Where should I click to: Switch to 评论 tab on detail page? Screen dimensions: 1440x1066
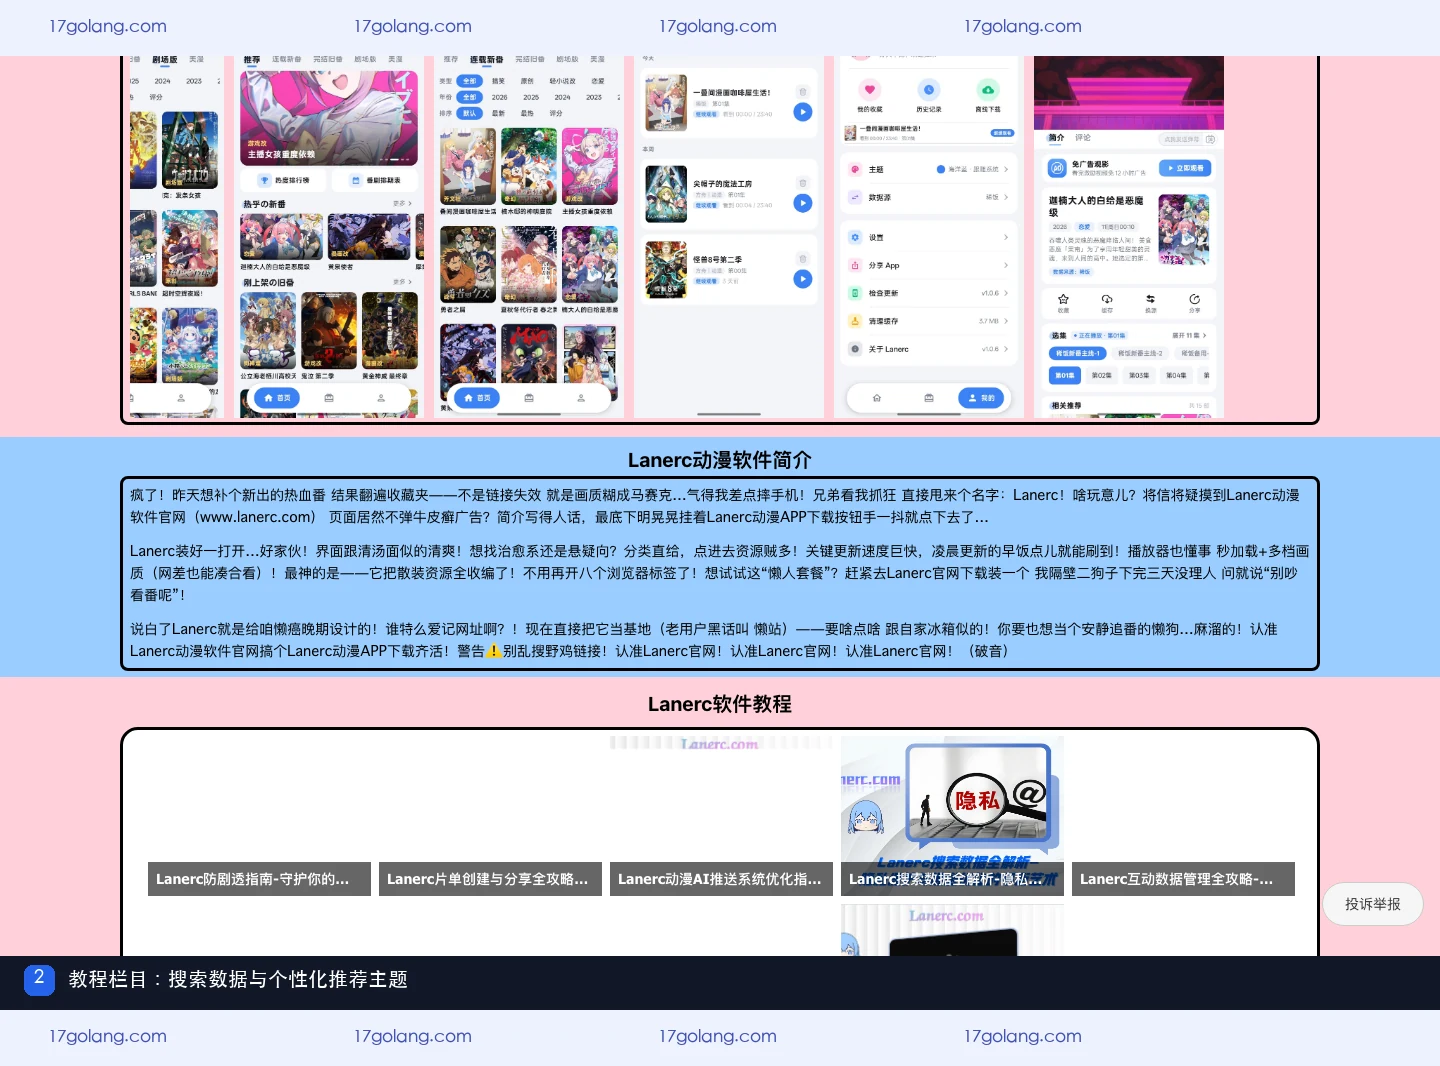[1083, 137]
